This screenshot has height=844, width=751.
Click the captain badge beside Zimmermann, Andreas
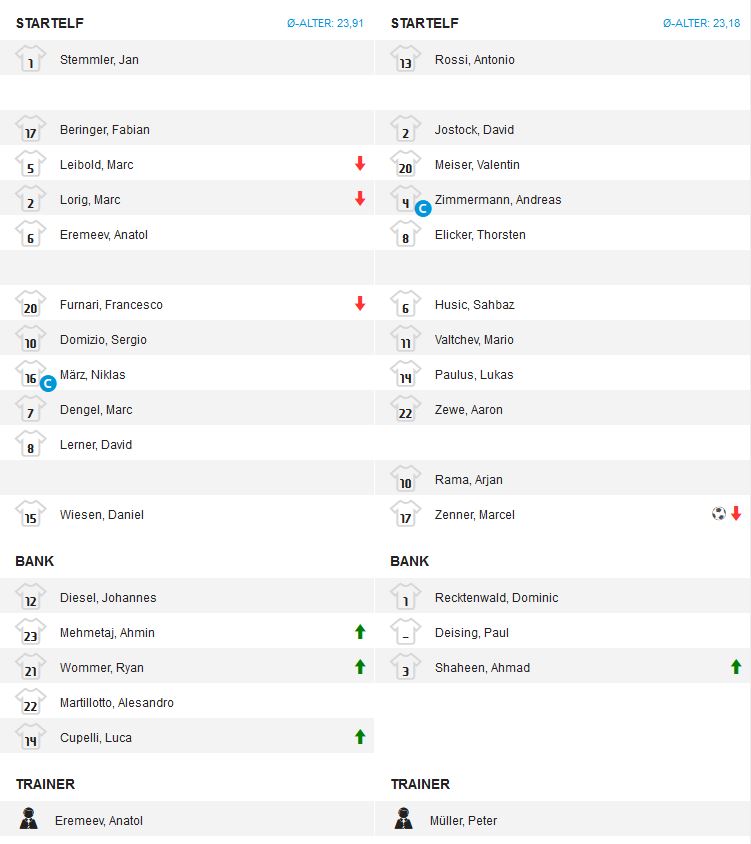[422, 207]
